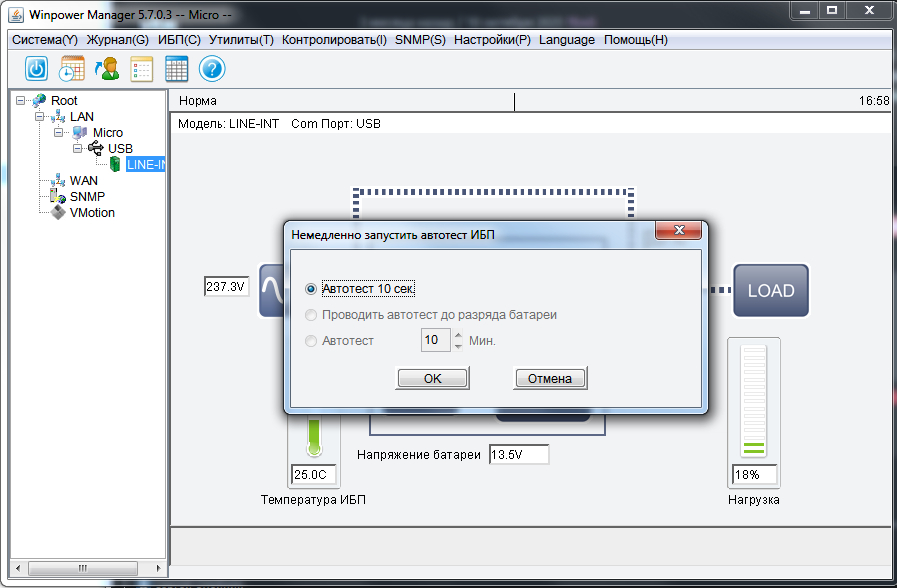Click the Модель: LINE-INT label

coord(228,124)
